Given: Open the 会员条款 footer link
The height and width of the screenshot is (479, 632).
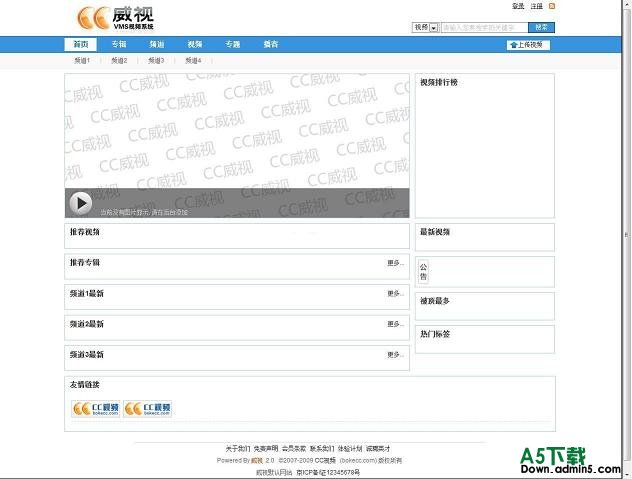Looking at the screenshot, I should point(294,448).
